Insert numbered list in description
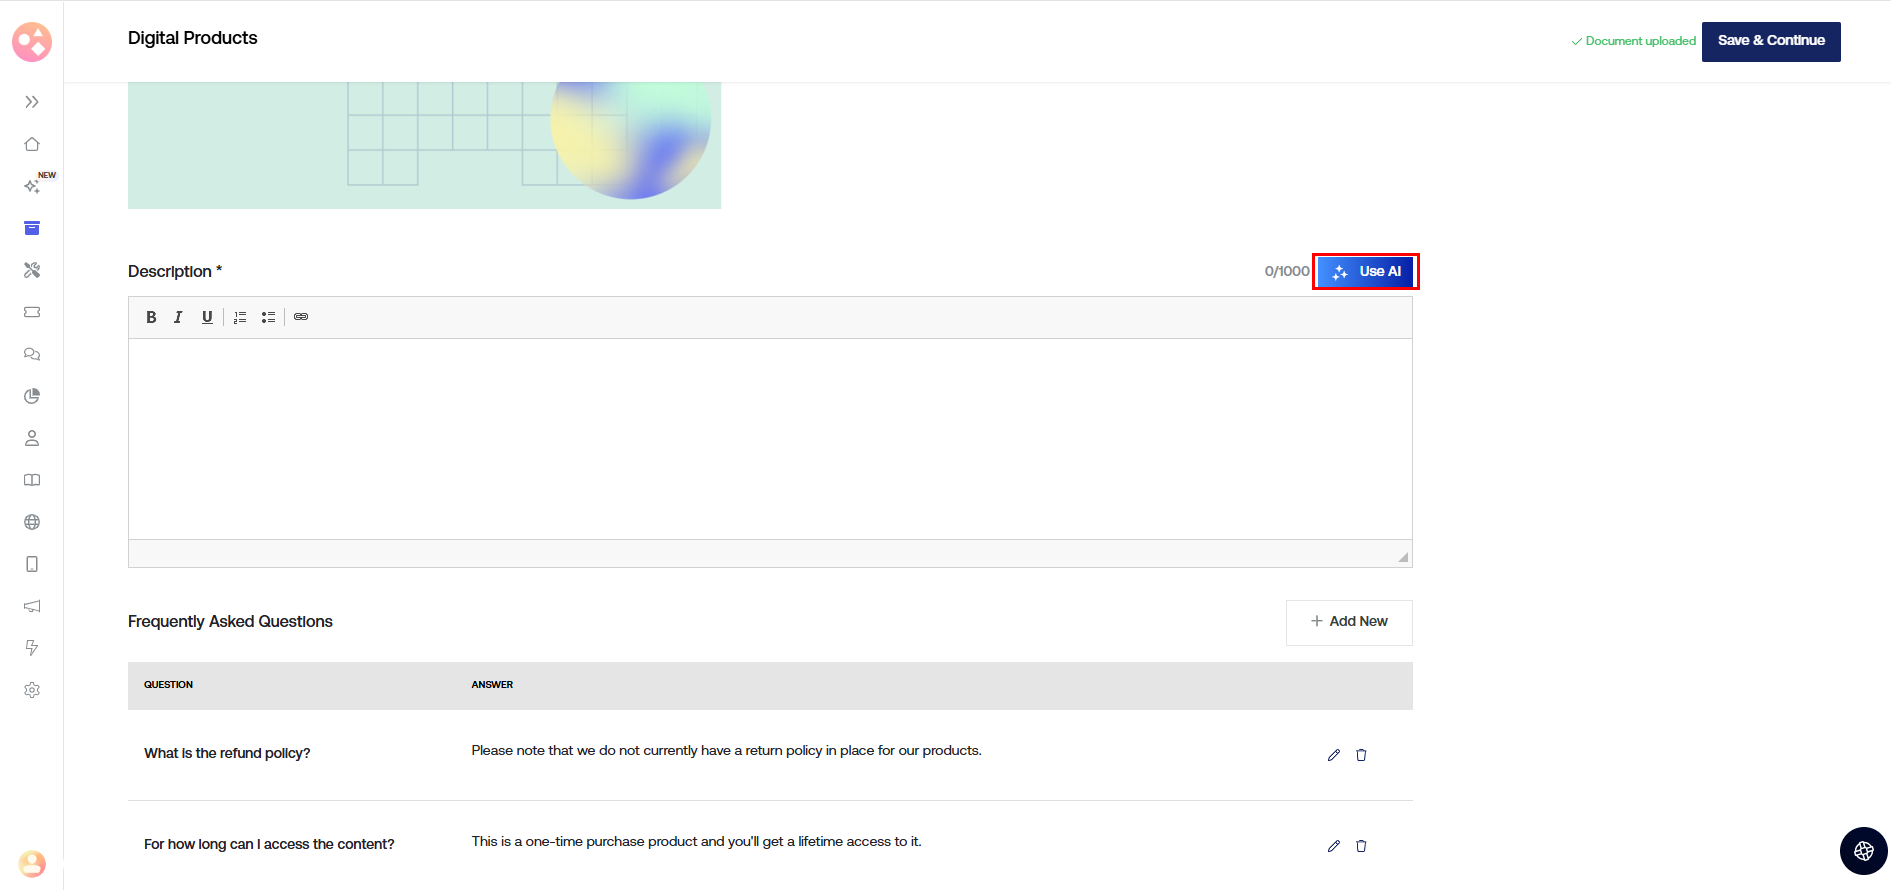The height and width of the screenshot is (890, 1891). coord(240,317)
